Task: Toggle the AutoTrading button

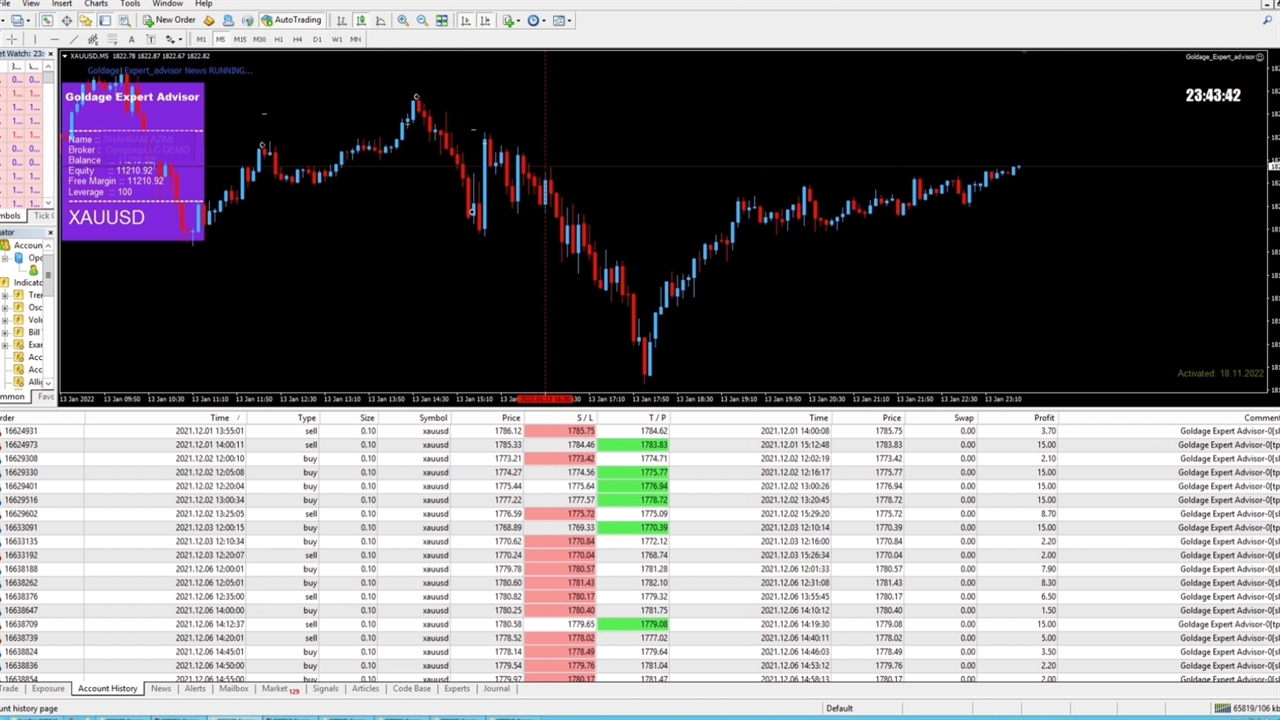Action: [291, 20]
